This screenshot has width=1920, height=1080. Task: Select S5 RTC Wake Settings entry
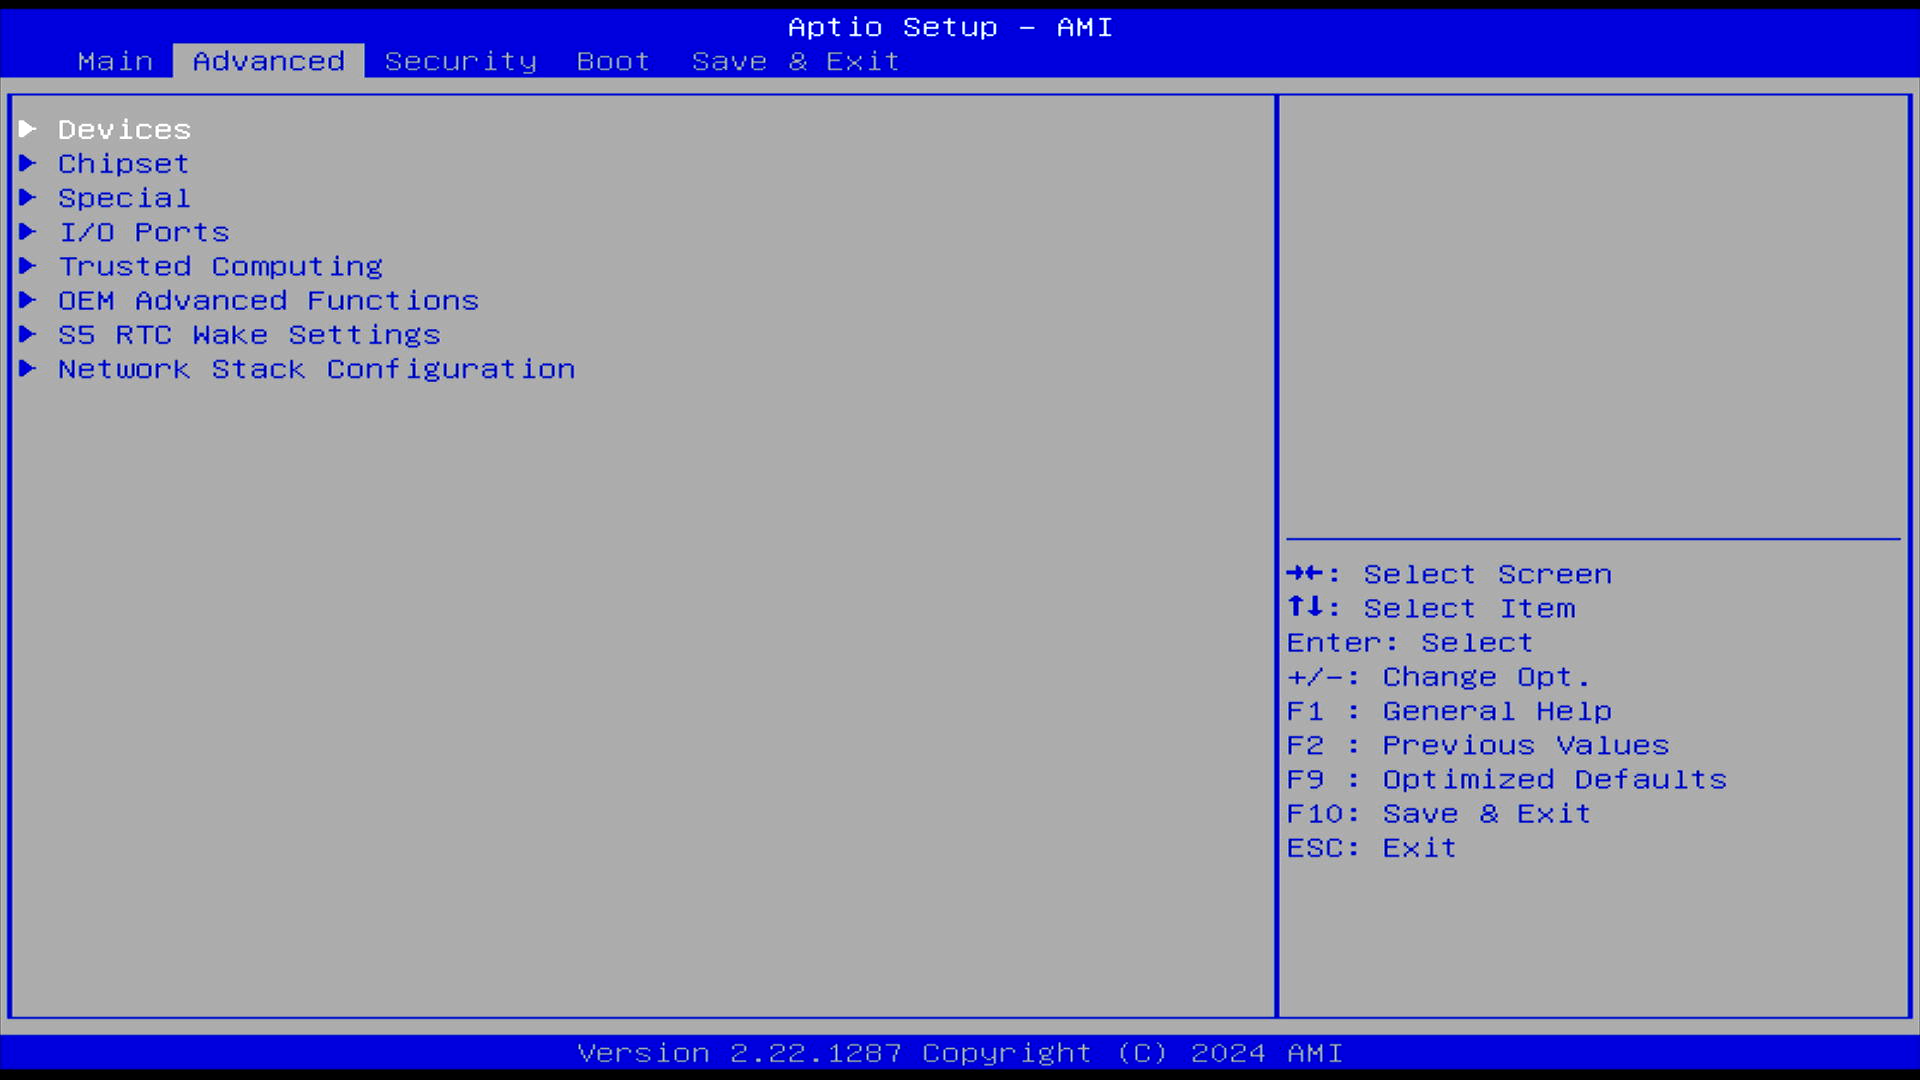(x=249, y=335)
